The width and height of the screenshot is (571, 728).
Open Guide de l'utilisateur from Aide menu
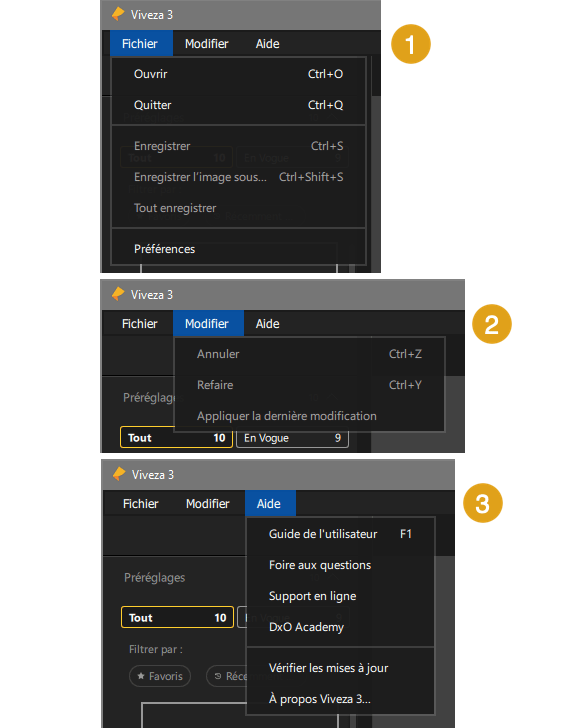[340, 534]
